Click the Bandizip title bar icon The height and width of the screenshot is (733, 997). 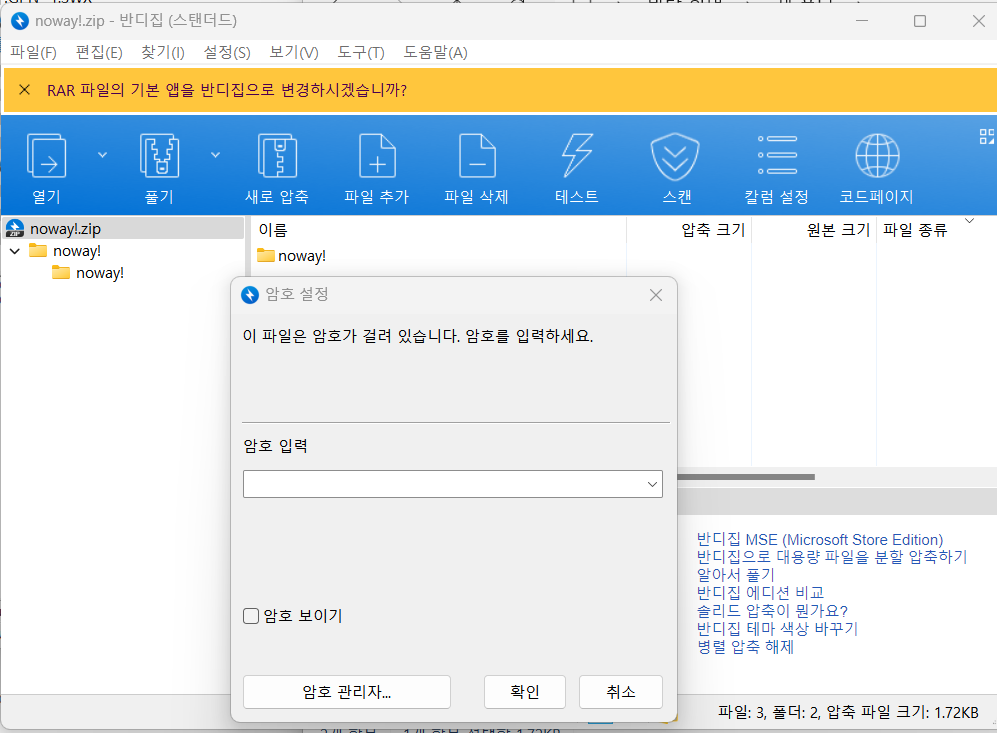tap(20, 21)
